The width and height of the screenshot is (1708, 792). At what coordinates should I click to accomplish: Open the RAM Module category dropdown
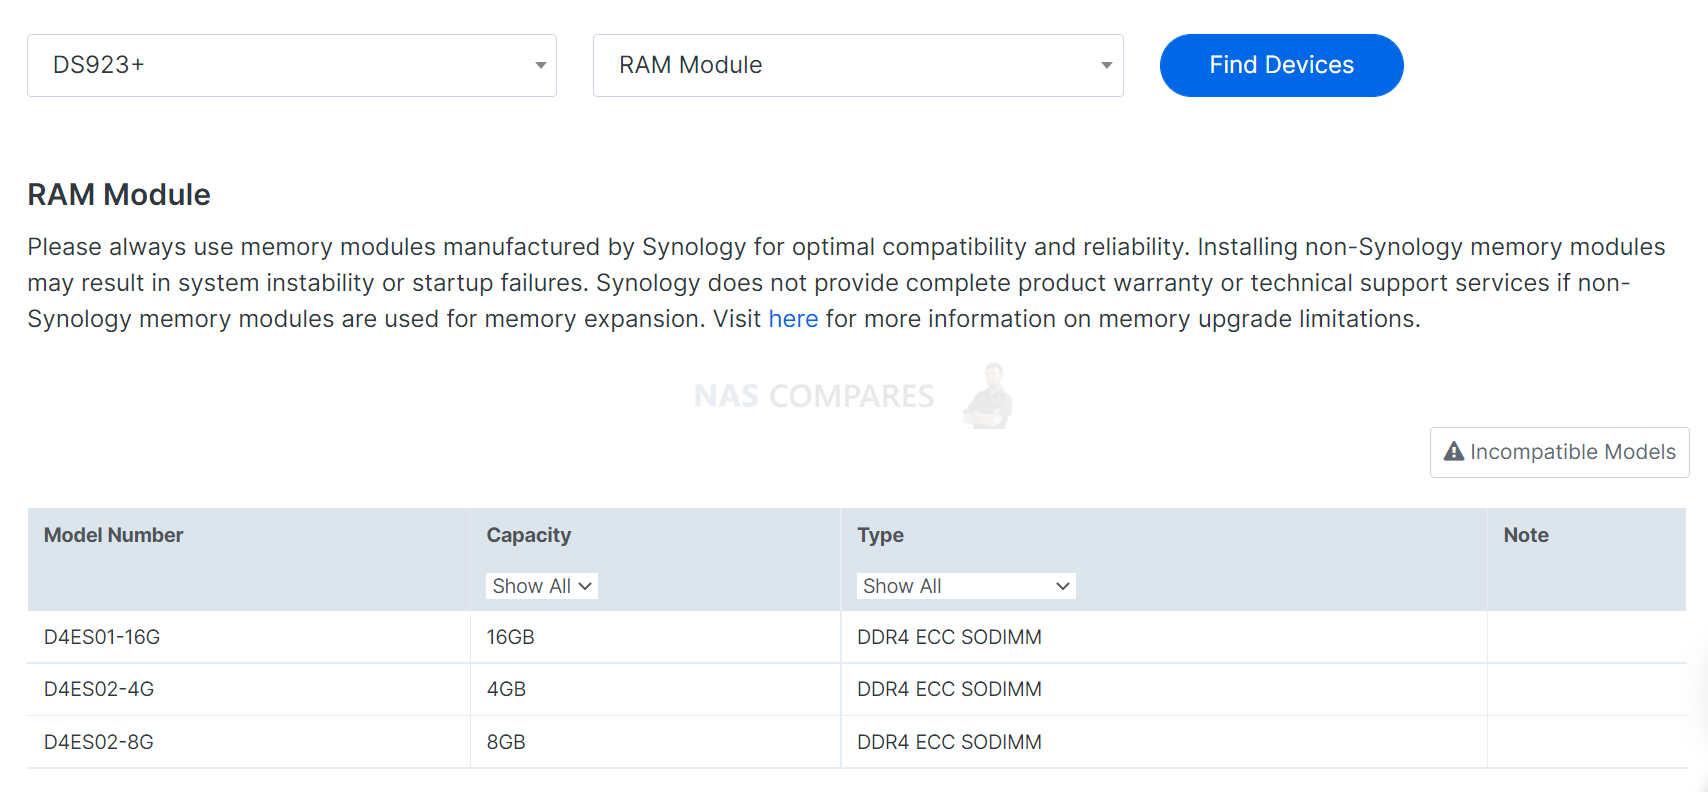point(858,65)
